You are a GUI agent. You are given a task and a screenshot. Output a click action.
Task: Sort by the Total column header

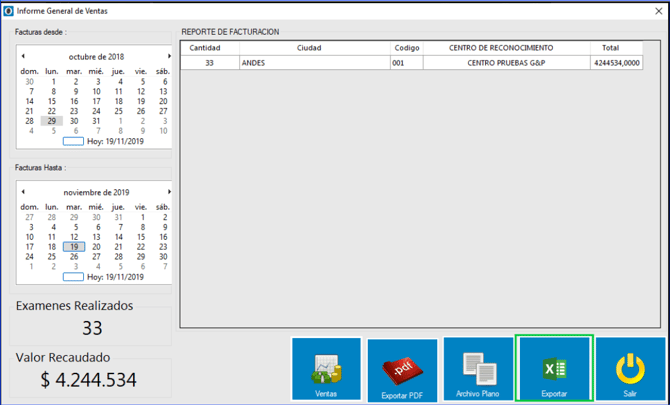pyautogui.click(x=611, y=48)
